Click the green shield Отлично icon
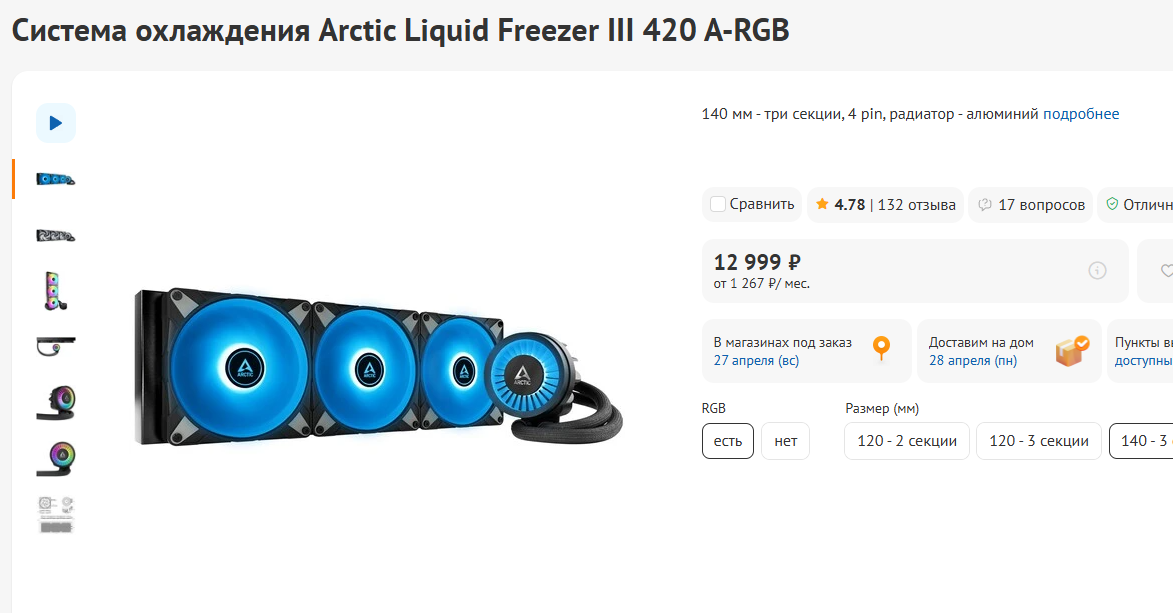The height and width of the screenshot is (613, 1173). tap(1112, 204)
